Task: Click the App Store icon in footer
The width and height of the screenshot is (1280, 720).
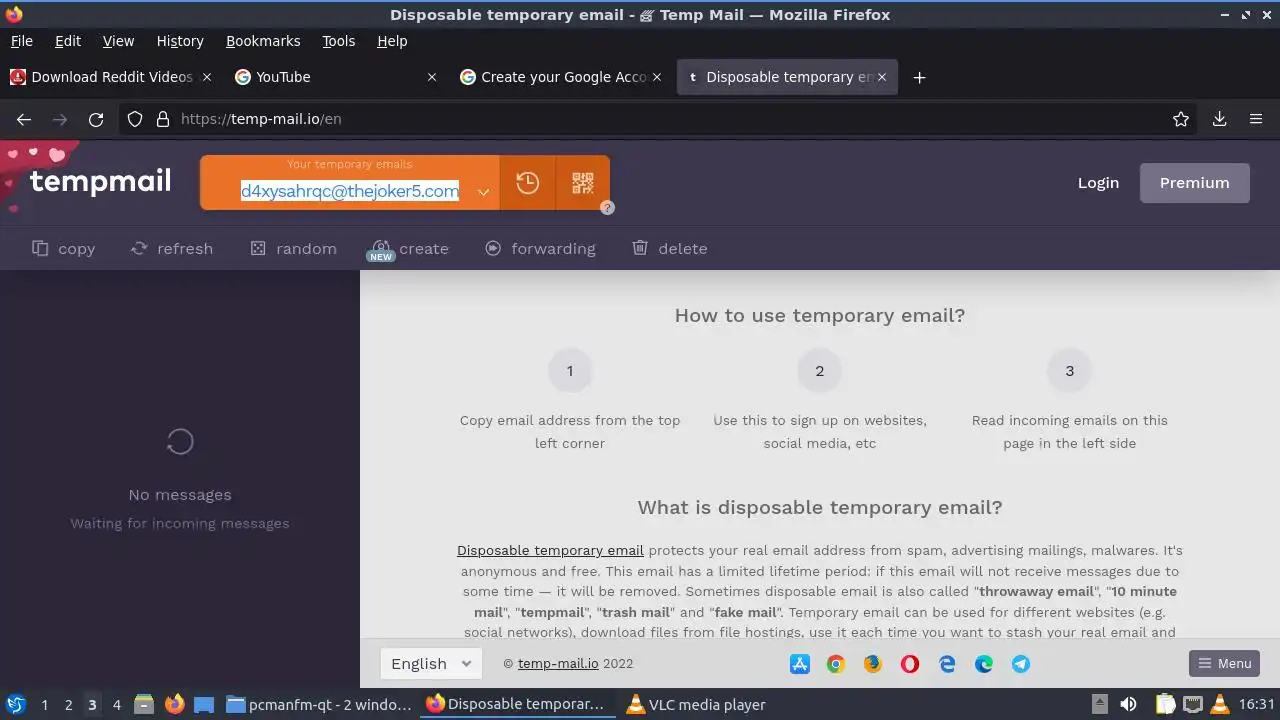Action: 800,664
